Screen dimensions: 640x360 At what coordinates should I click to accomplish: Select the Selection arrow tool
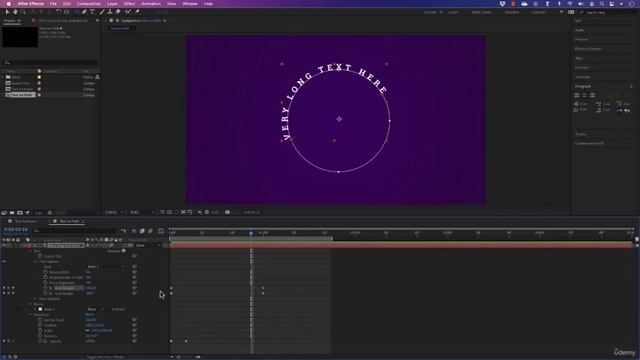coord(7,12)
